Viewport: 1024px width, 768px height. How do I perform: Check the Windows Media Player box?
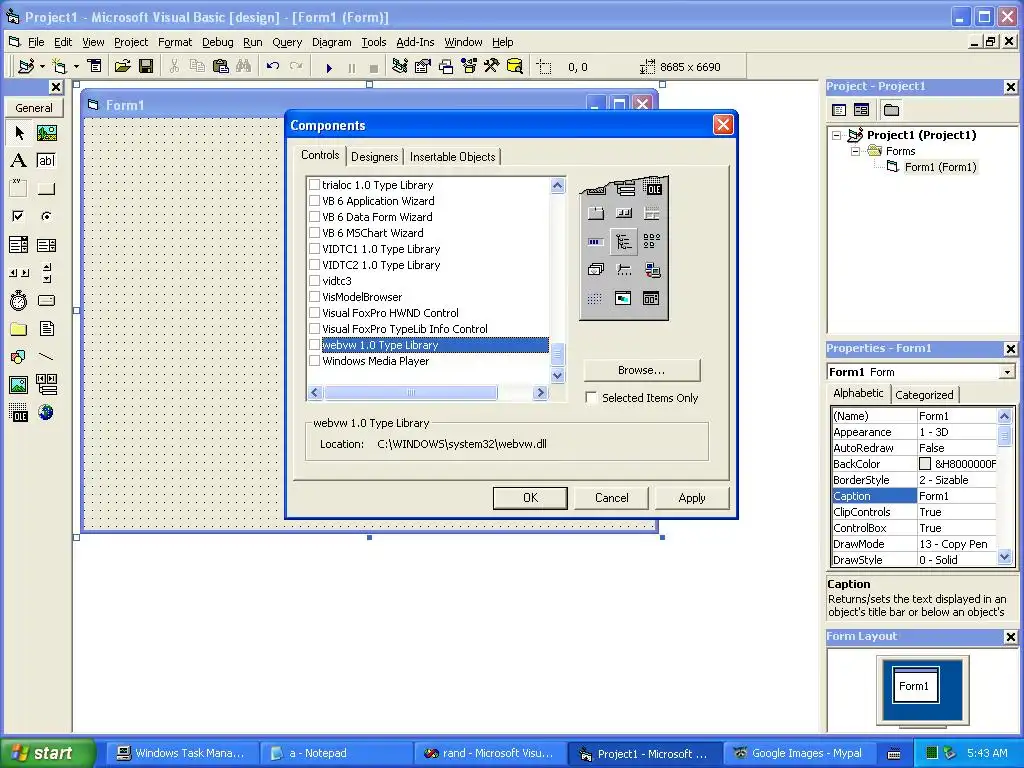(x=315, y=360)
